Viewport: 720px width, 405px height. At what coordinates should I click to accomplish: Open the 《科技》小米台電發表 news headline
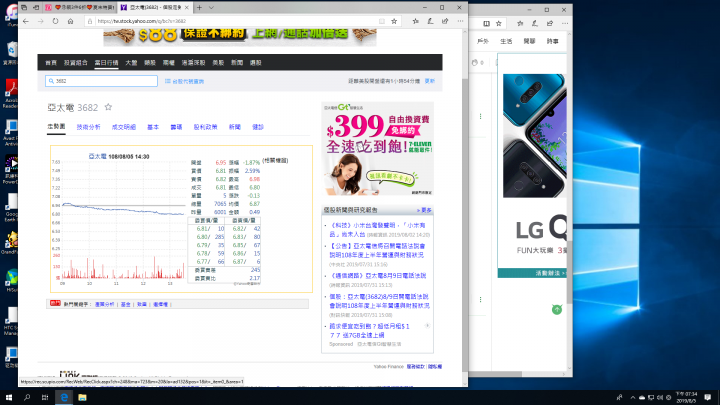coord(377,230)
